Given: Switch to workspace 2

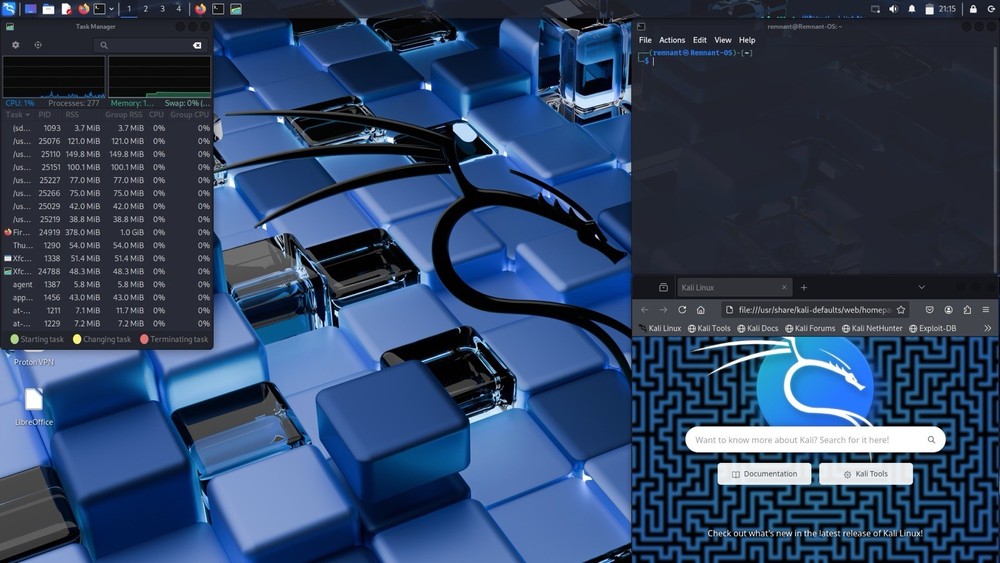Looking at the screenshot, I should tap(145, 9).
